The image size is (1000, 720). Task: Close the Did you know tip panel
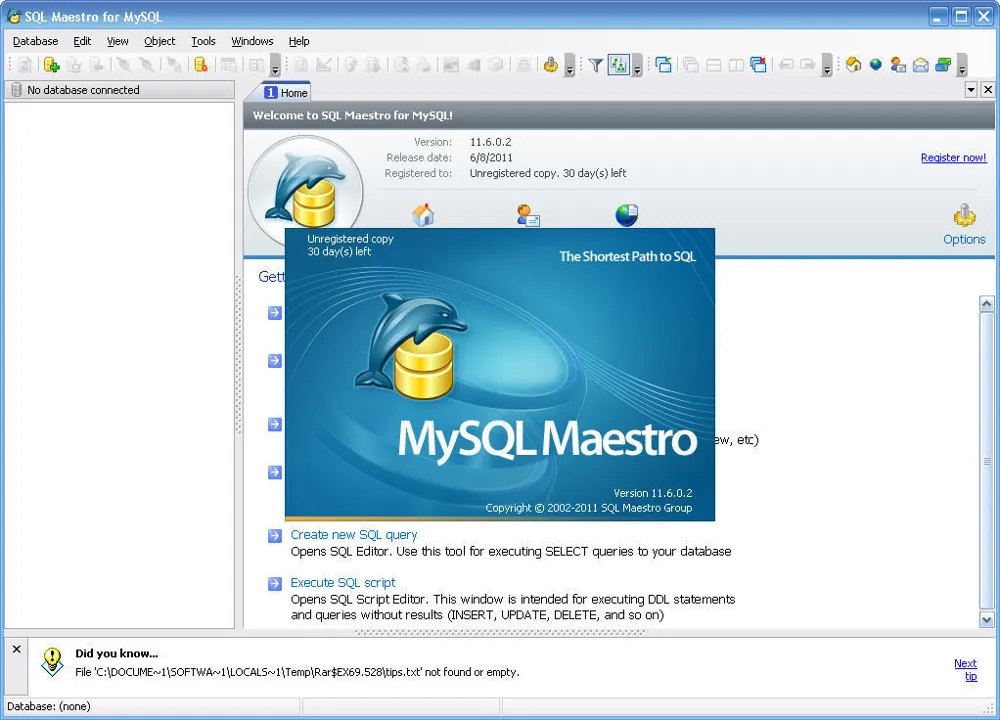point(17,649)
